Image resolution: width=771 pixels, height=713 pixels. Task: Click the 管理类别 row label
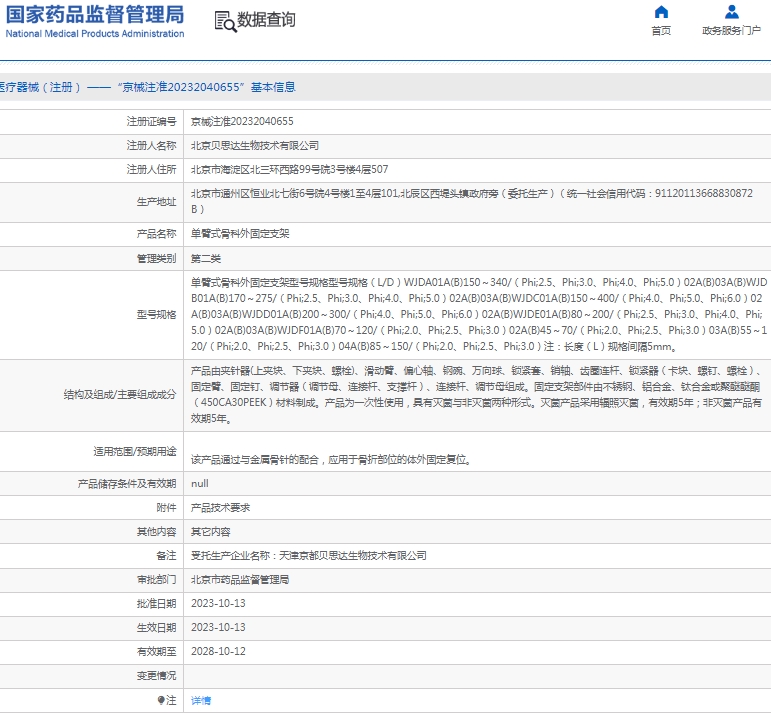pos(156,259)
